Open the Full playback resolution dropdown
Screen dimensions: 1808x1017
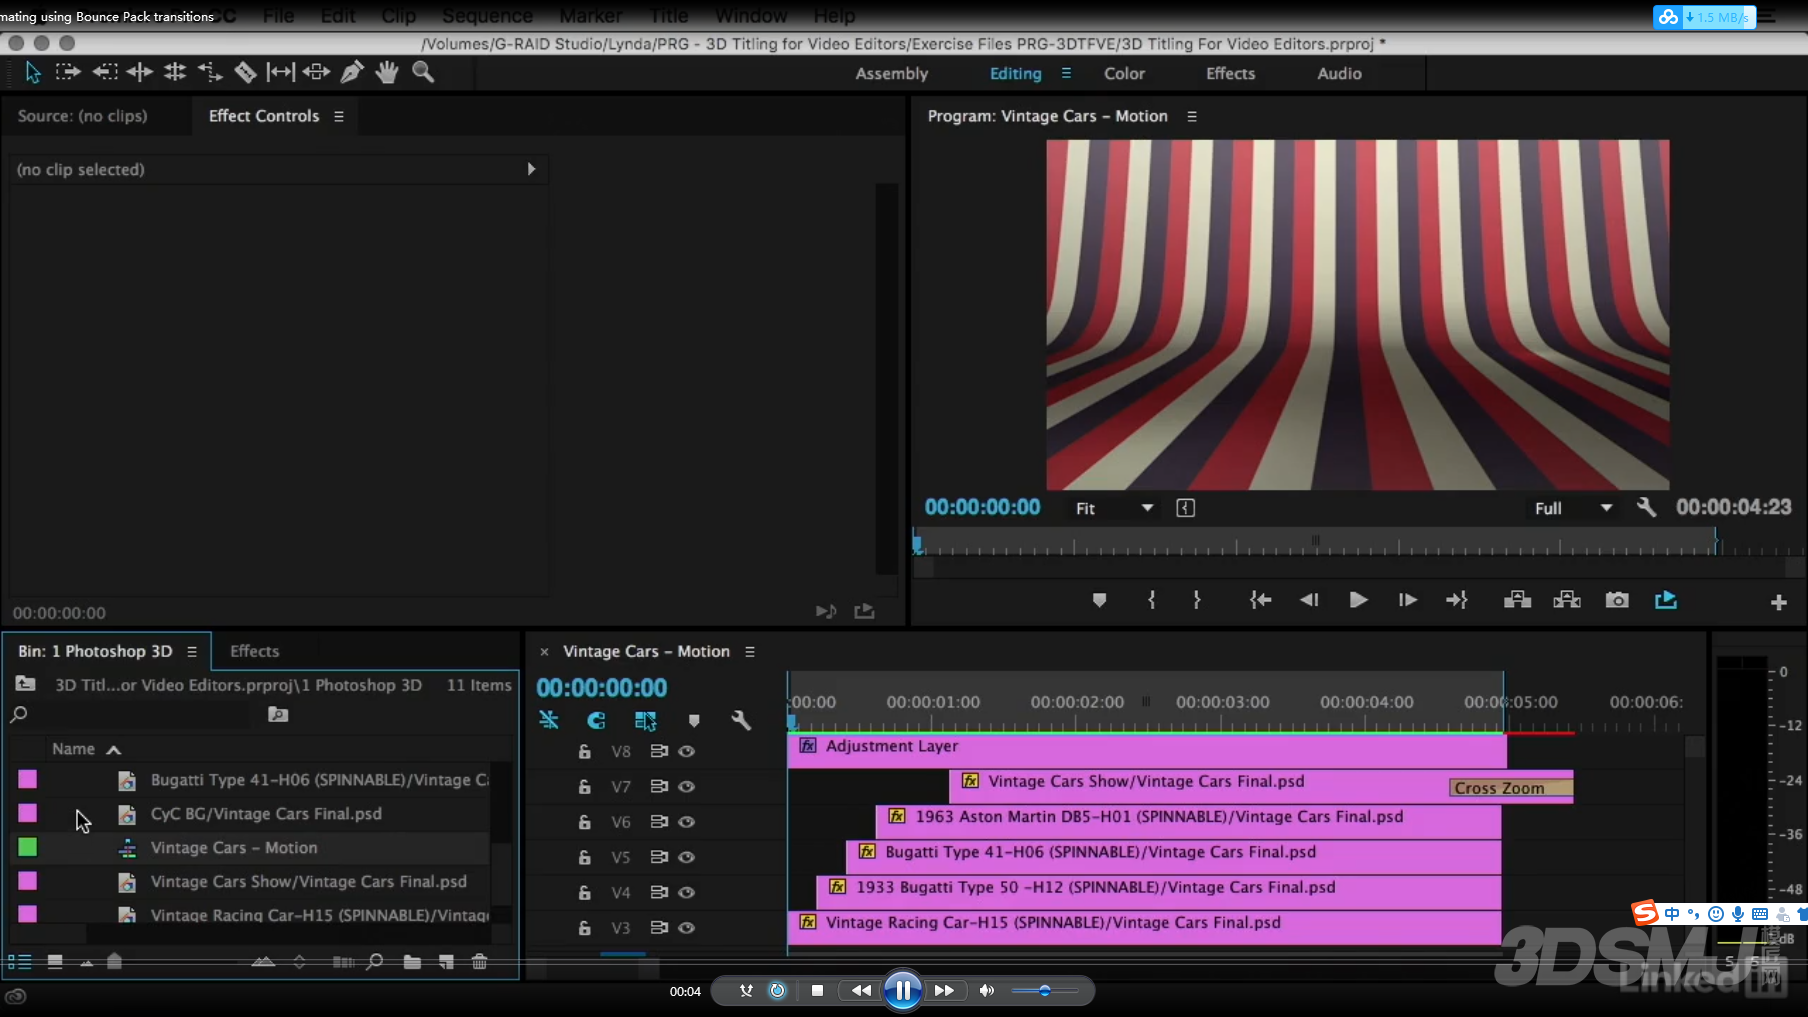click(x=1573, y=508)
